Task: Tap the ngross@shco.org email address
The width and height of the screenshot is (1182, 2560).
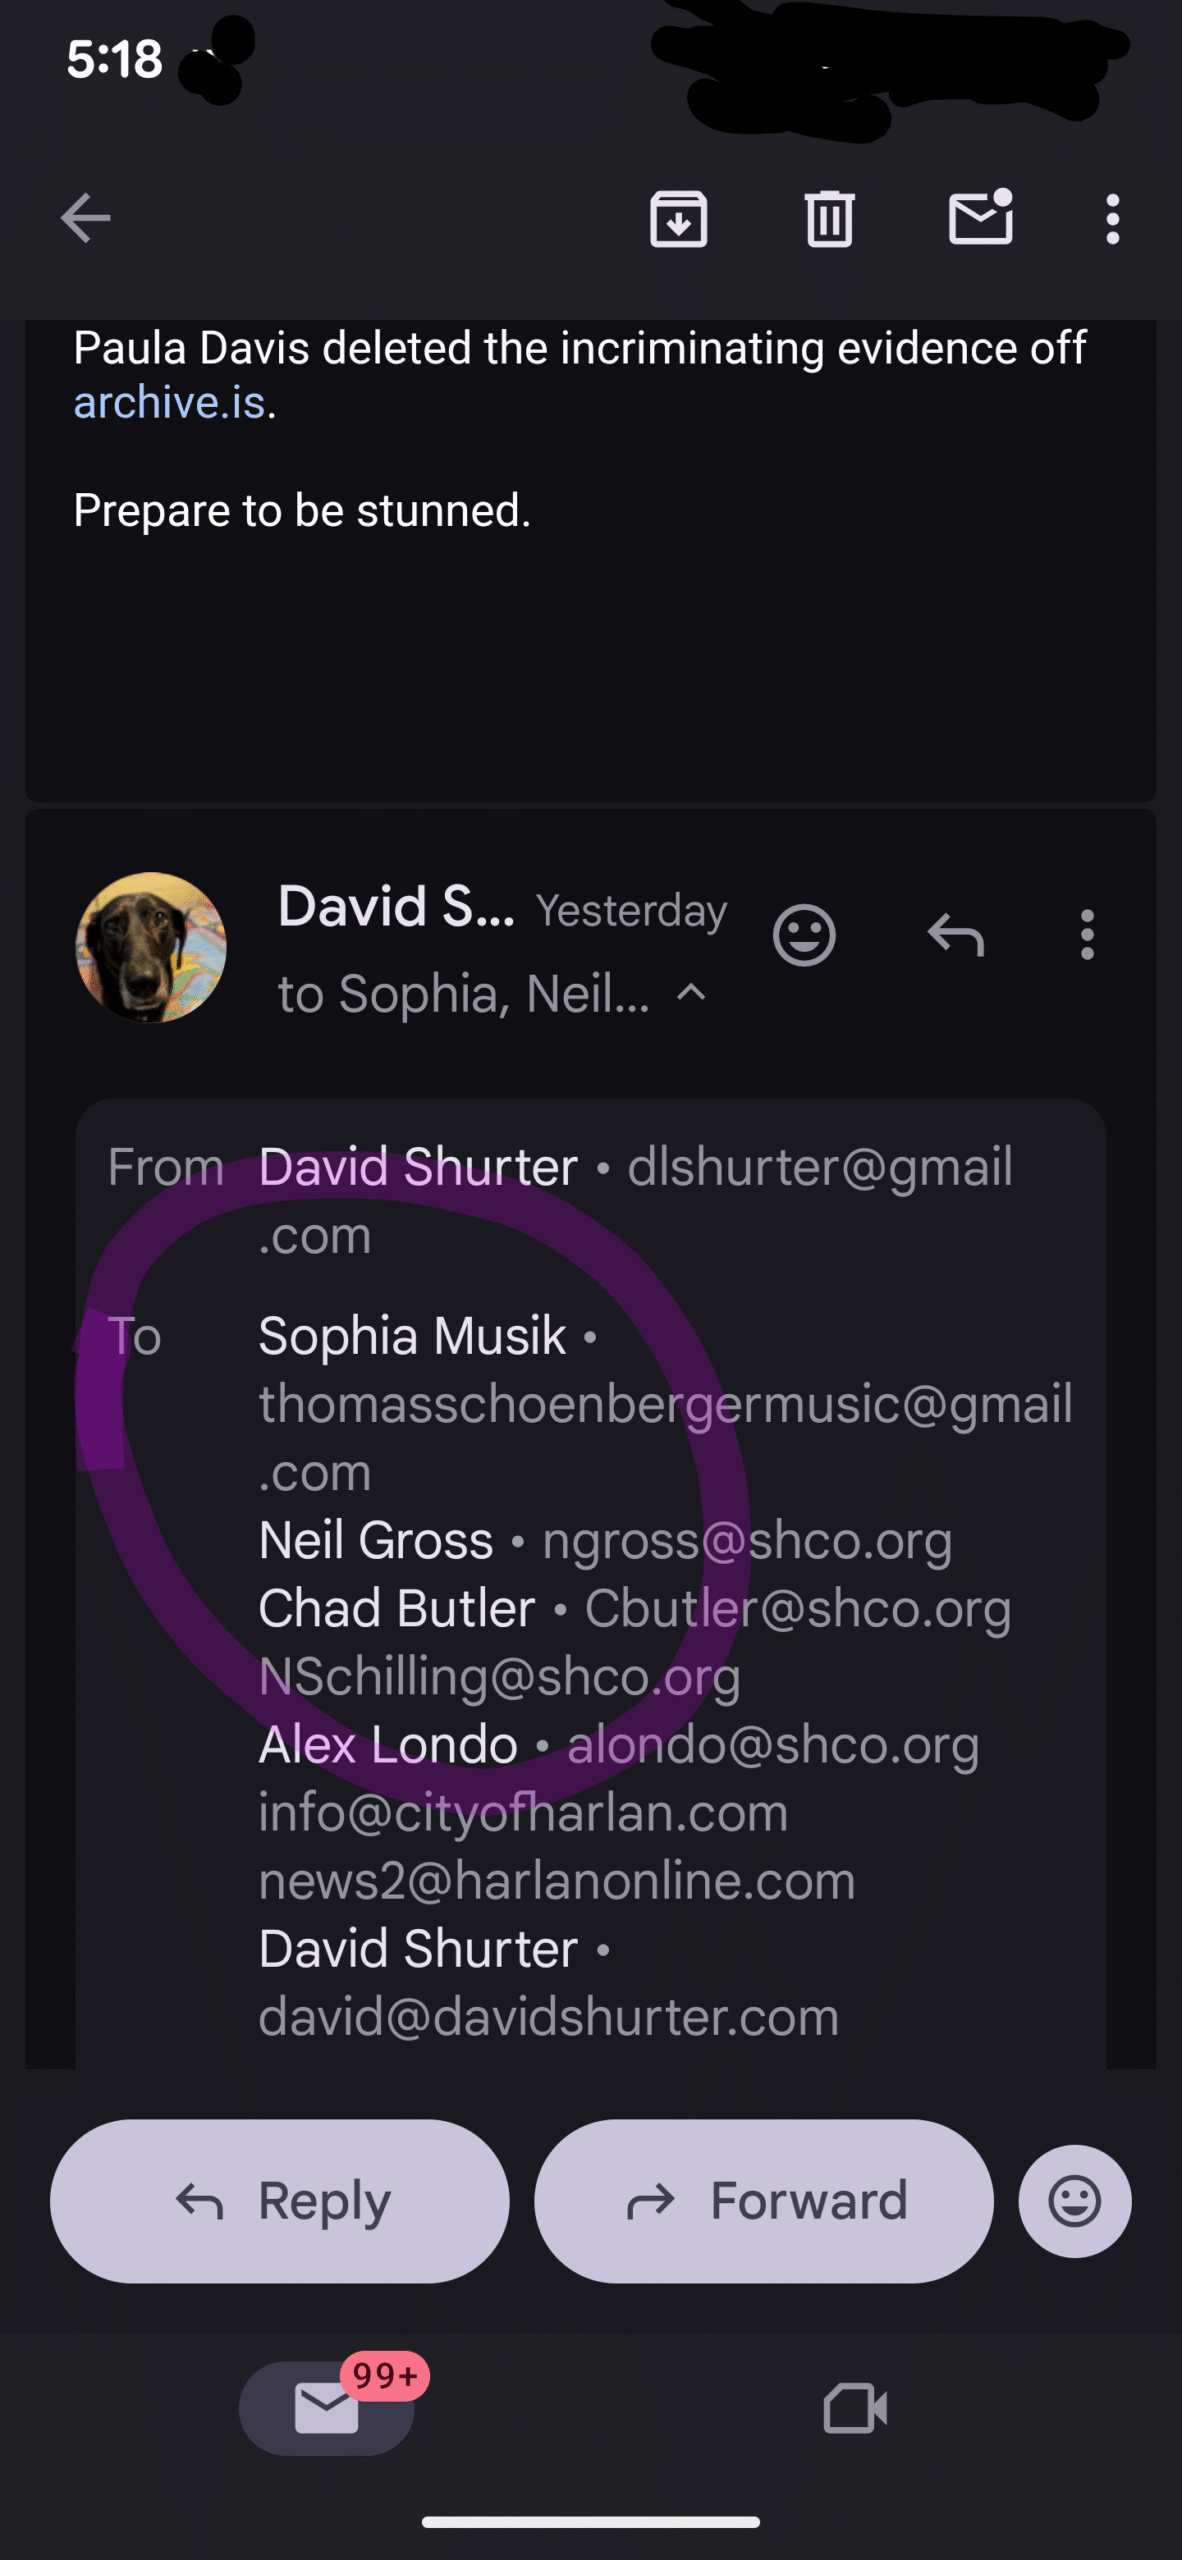Action: 746,1541
